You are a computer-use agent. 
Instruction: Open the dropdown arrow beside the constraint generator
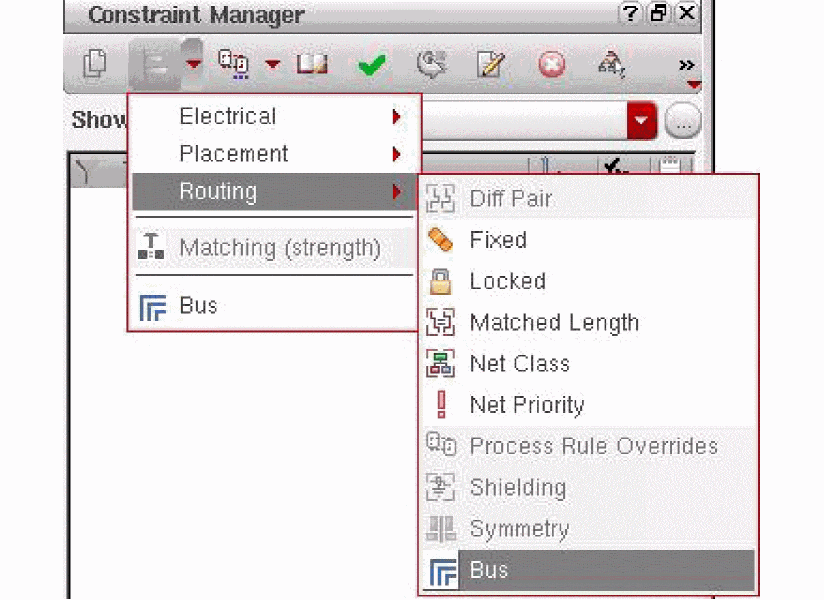click(193, 64)
